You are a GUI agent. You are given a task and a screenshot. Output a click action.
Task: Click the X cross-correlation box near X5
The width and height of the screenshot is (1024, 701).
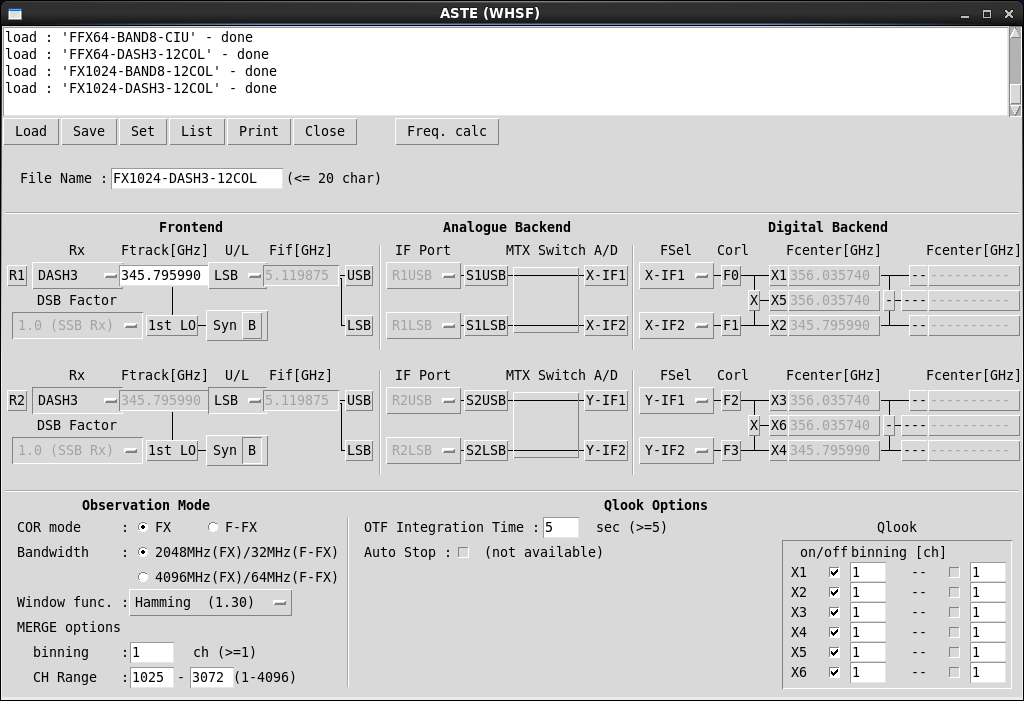(754, 301)
